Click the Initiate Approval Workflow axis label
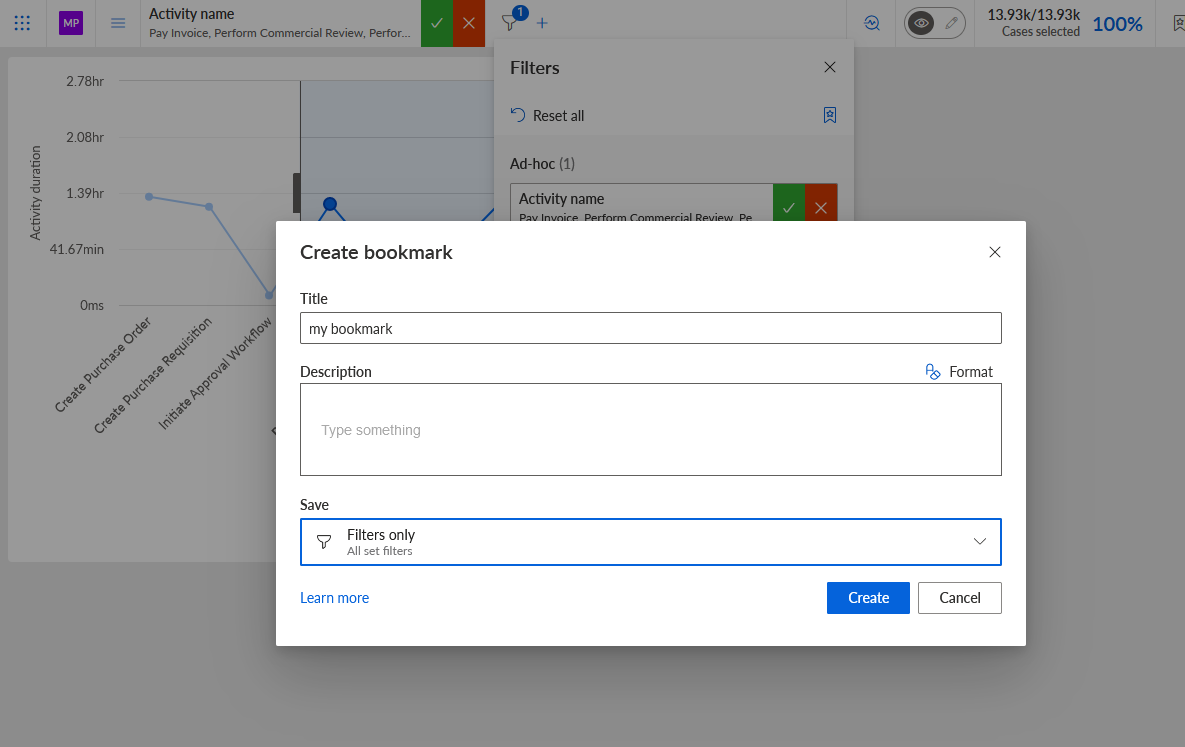Viewport: 1185px width, 747px height. point(215,374)
